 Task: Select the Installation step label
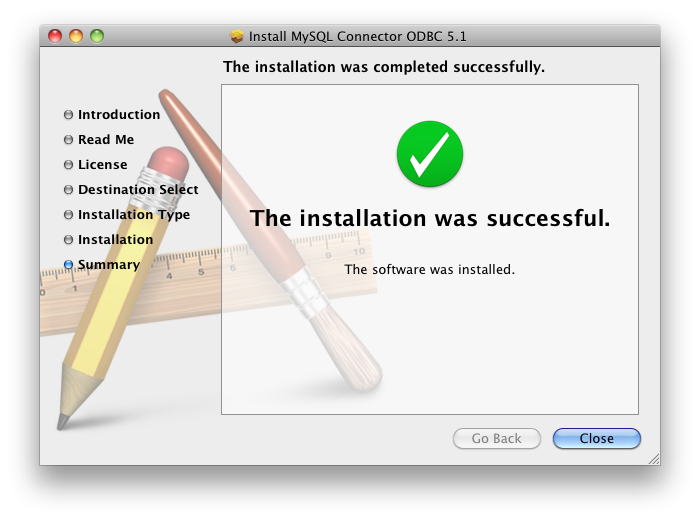pos(116,240)
